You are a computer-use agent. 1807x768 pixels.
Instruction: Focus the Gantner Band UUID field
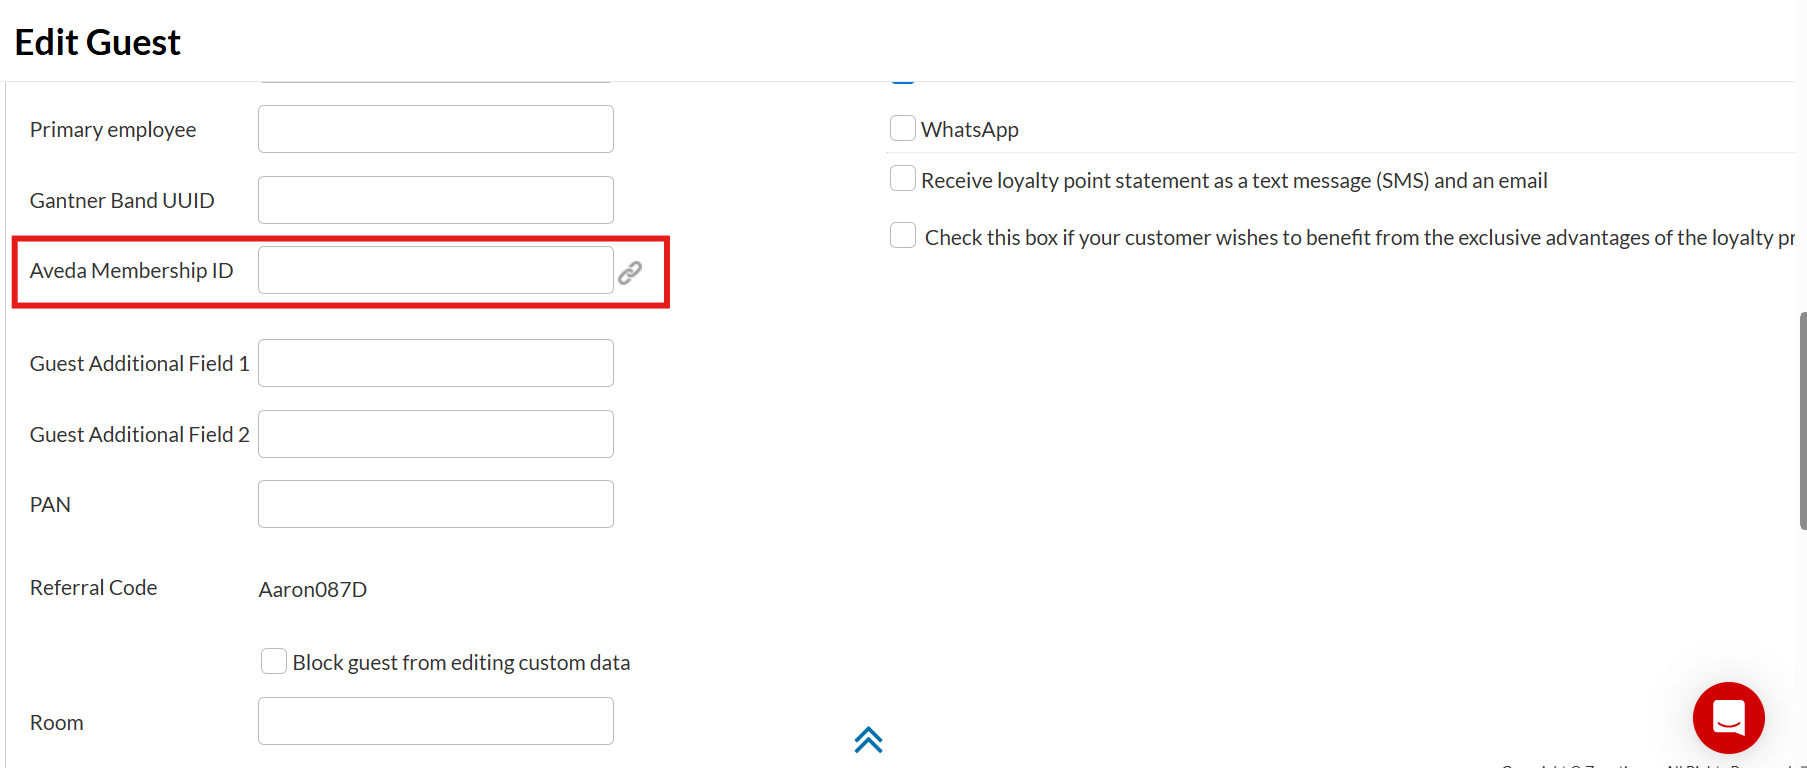435,200
